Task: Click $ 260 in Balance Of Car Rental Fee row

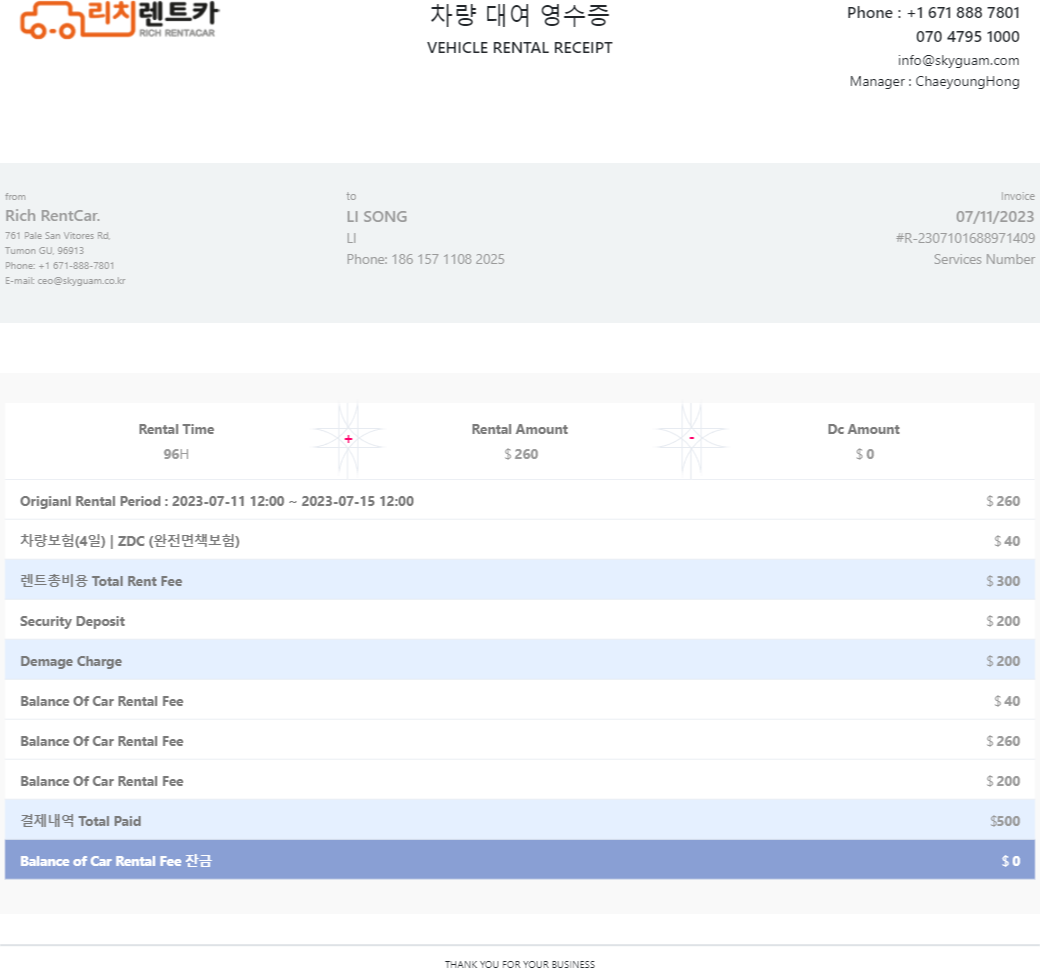Action: tap(1003, 741)
